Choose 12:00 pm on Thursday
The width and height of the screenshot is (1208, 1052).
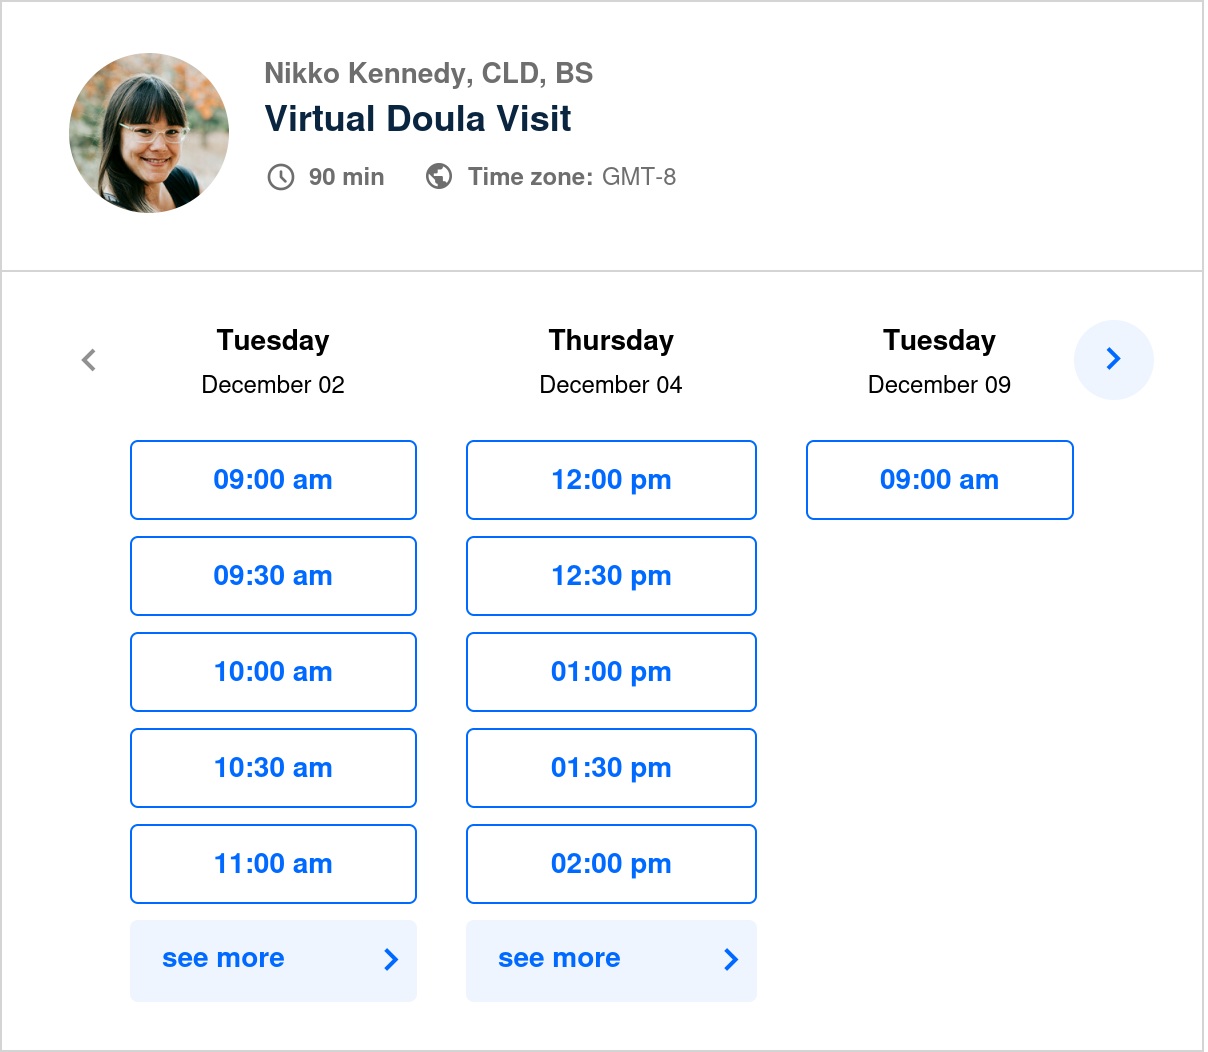click(x=611, y=480)
